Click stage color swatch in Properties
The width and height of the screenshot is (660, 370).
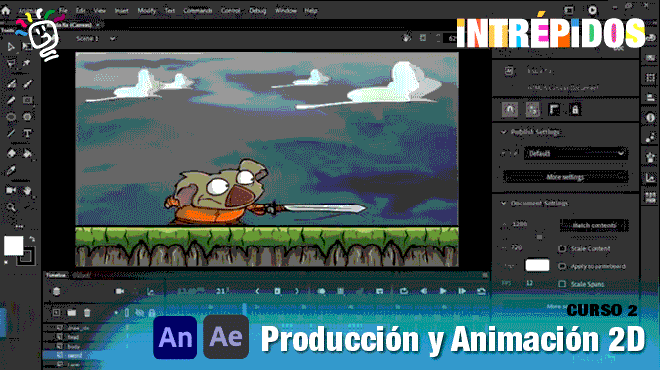coord(537,265)
